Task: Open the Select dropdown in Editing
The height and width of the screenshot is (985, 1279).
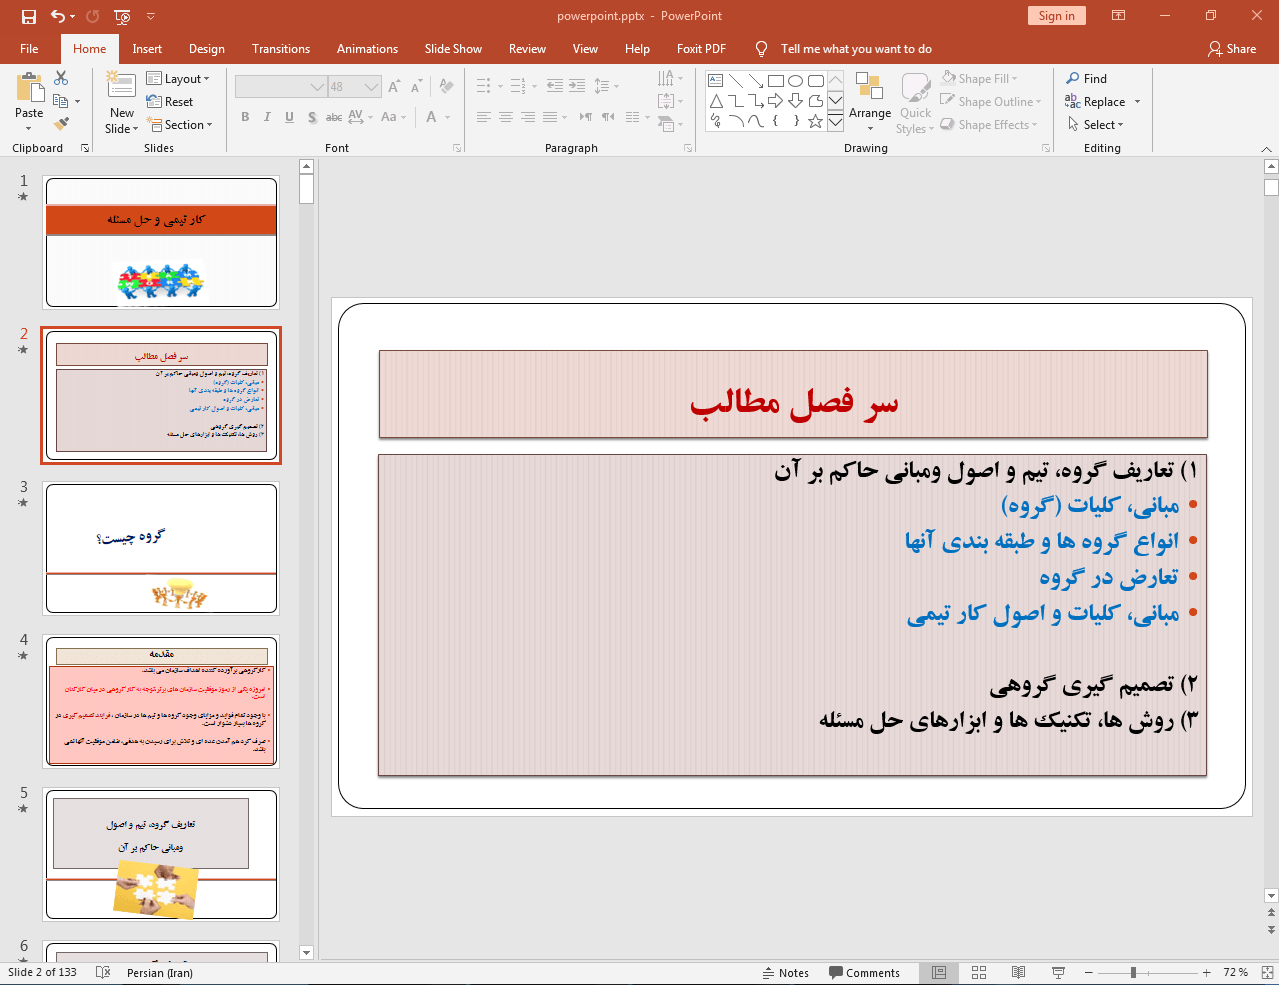Action: [x=1096, y=125]
